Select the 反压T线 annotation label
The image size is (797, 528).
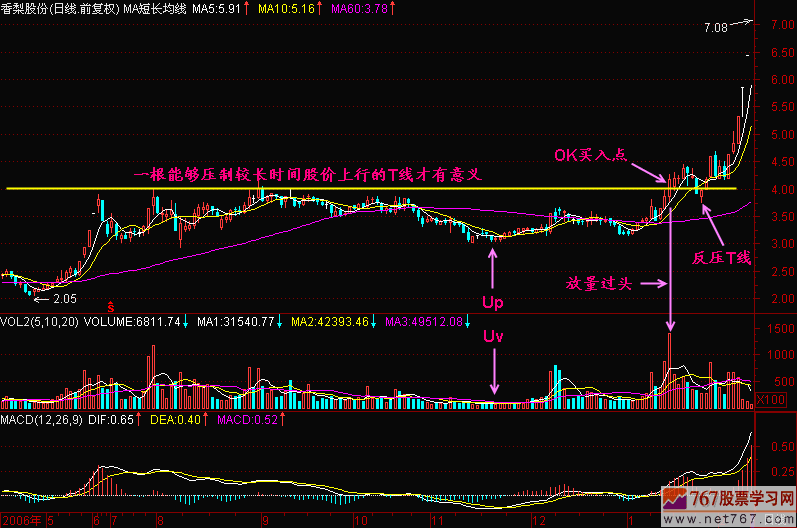[721, 258]
